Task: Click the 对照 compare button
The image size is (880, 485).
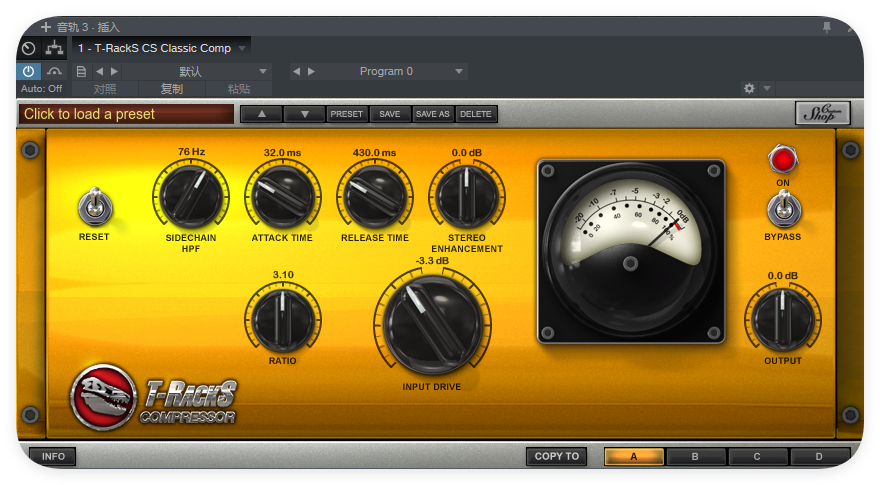Action: click(x=105, y=89)
